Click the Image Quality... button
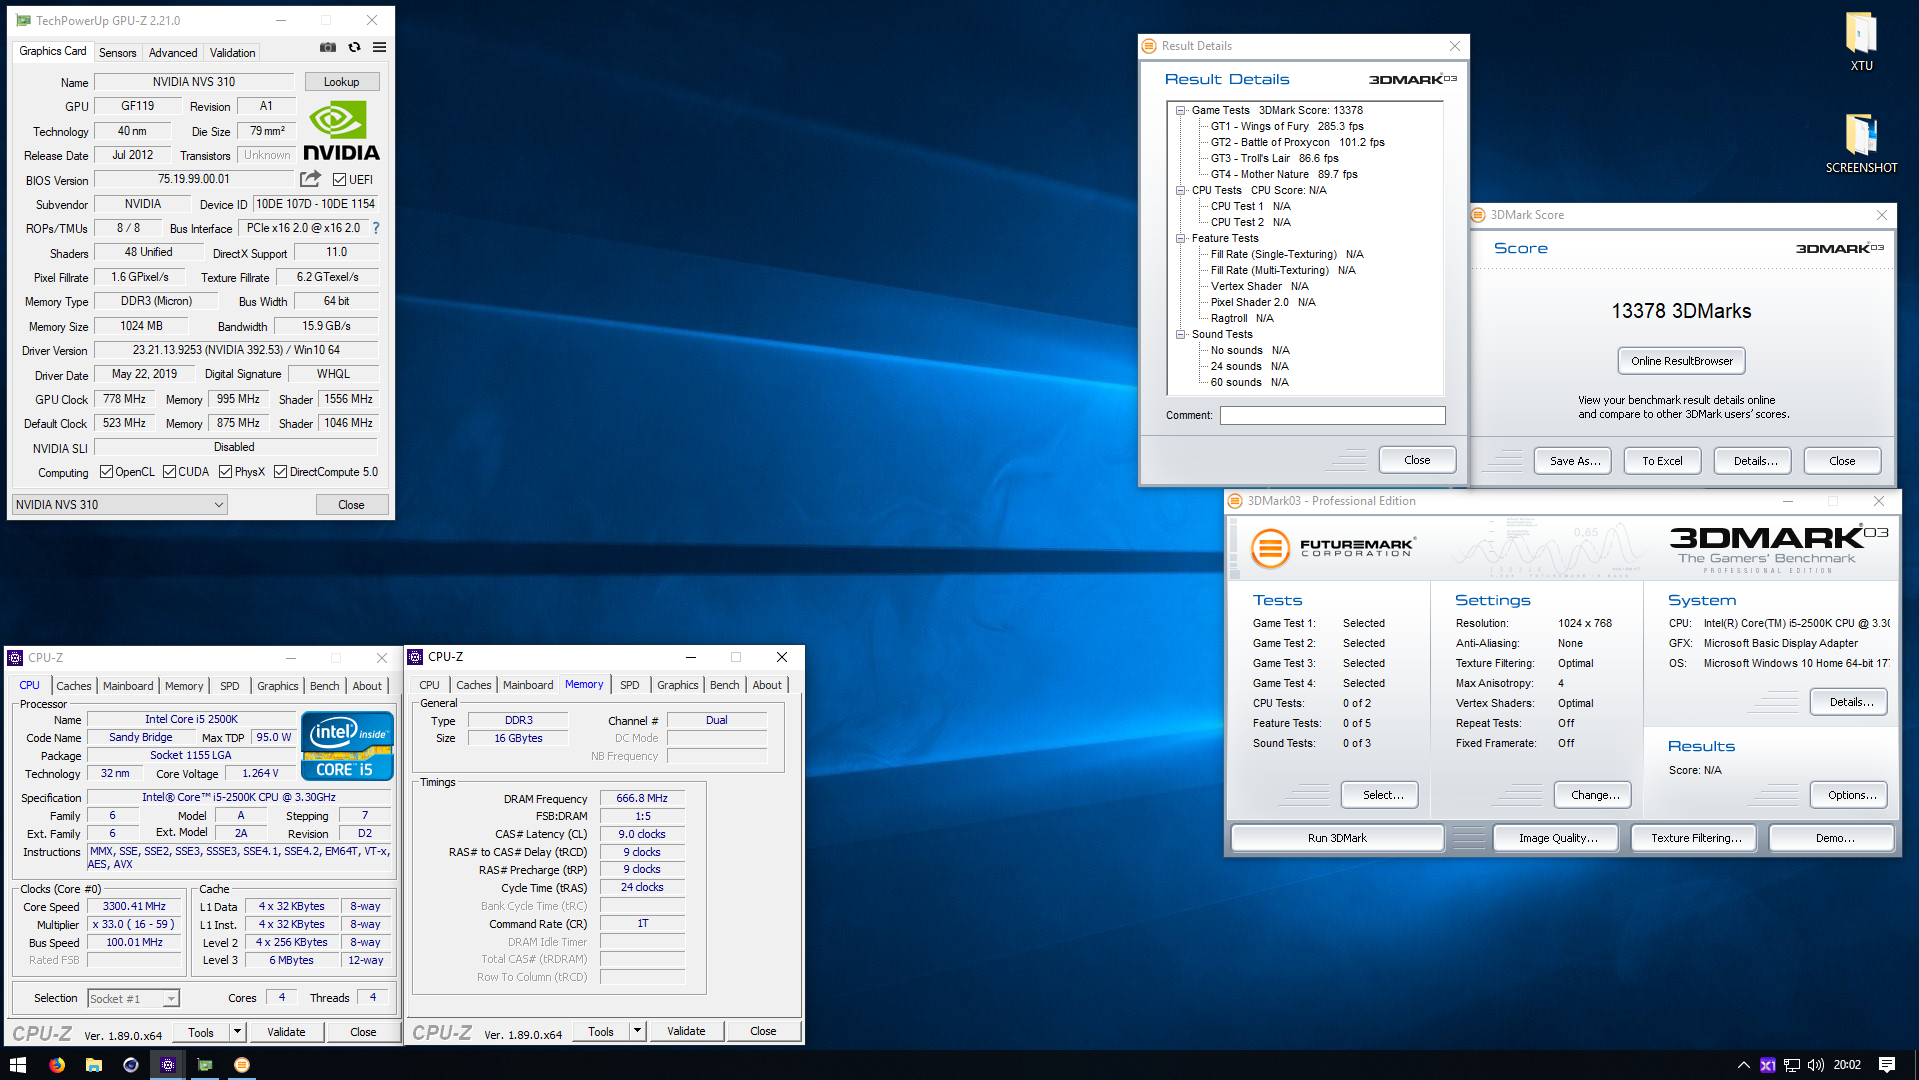The image size is (1919, 1080). pos(1557,838)
